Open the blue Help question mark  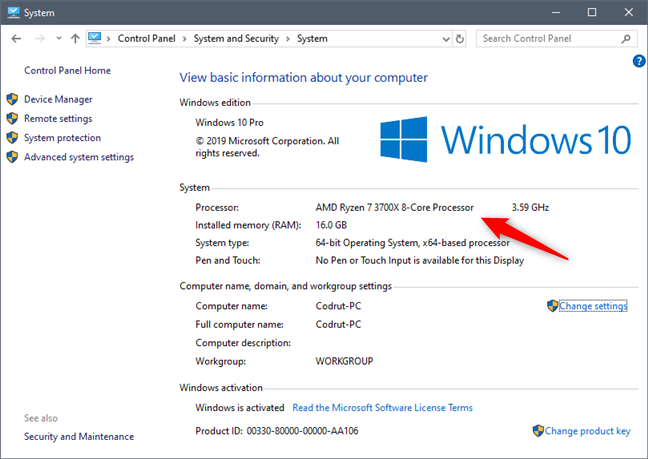coord(639,61)
